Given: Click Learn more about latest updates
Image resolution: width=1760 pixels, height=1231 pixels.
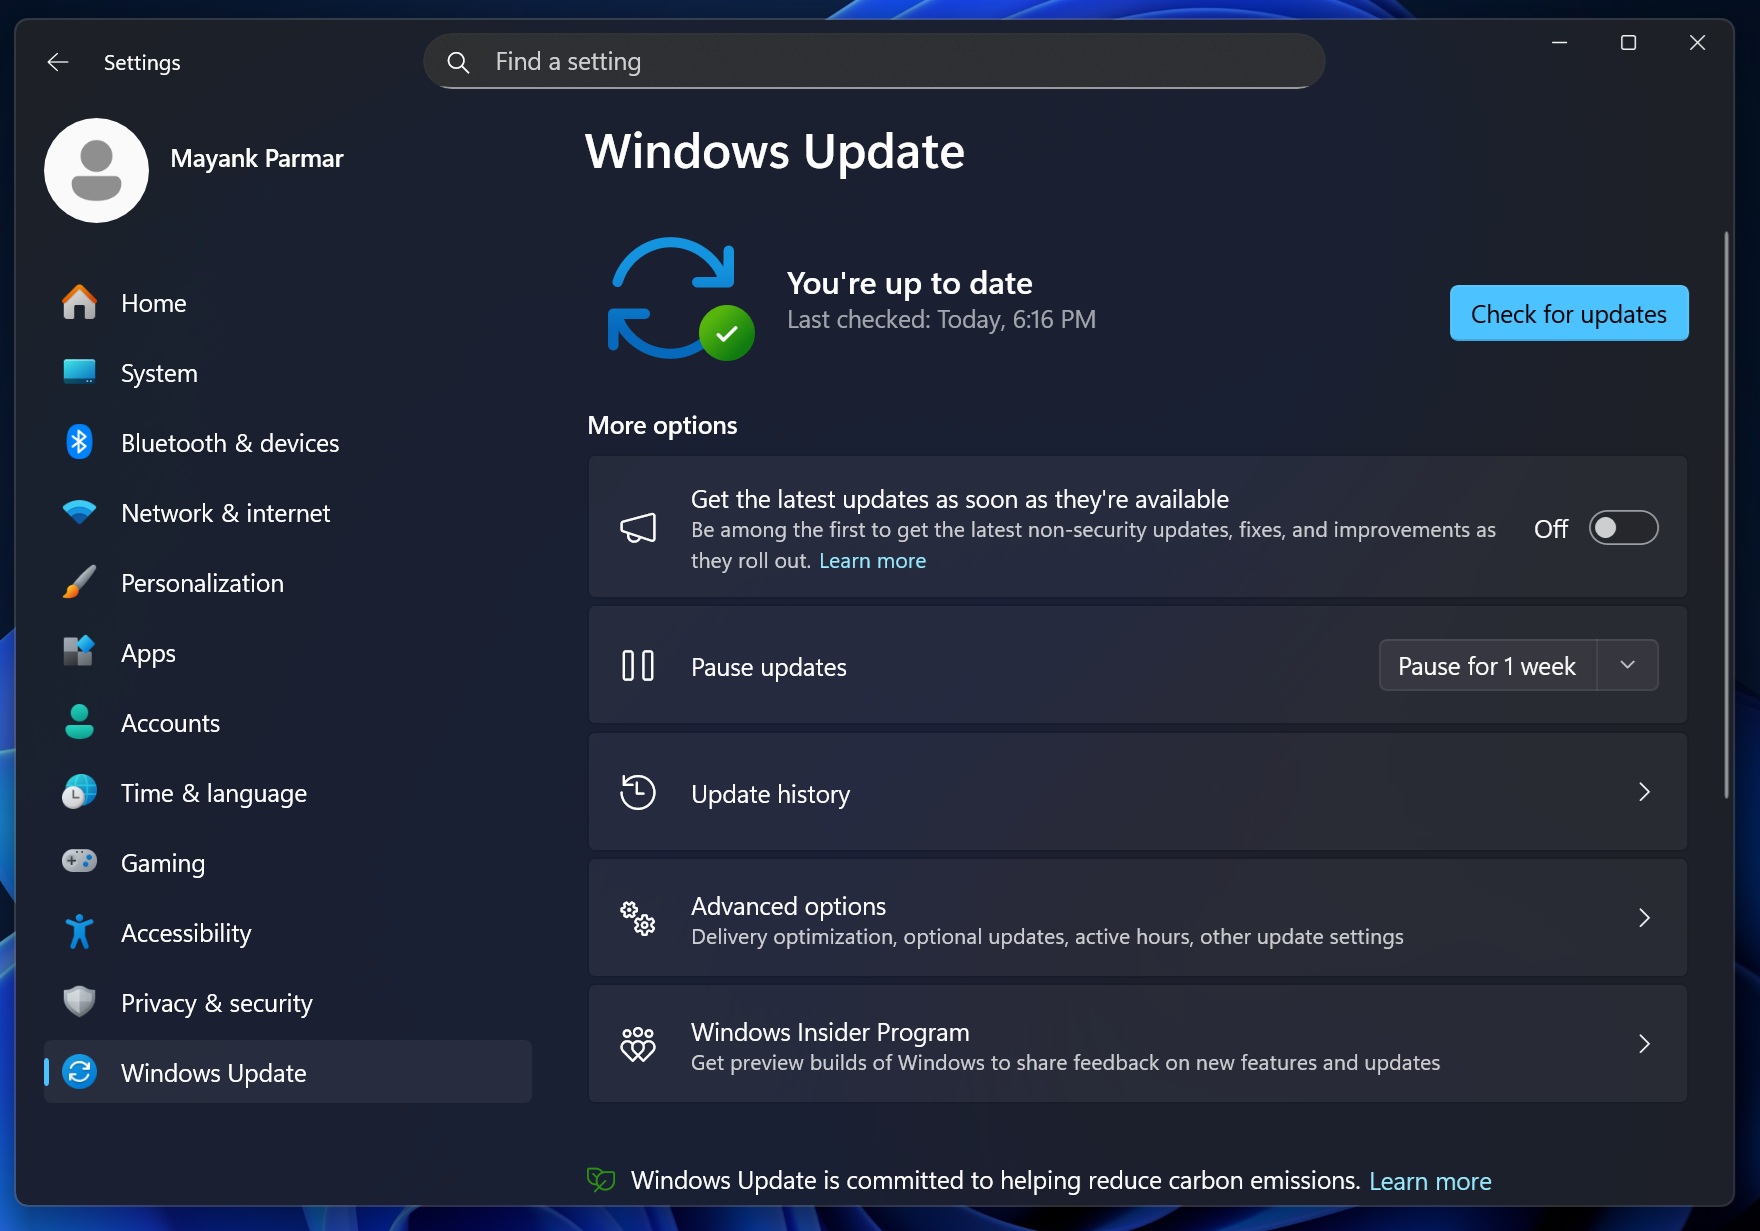Looking at the screenshot, I should (x=872, y=561).
